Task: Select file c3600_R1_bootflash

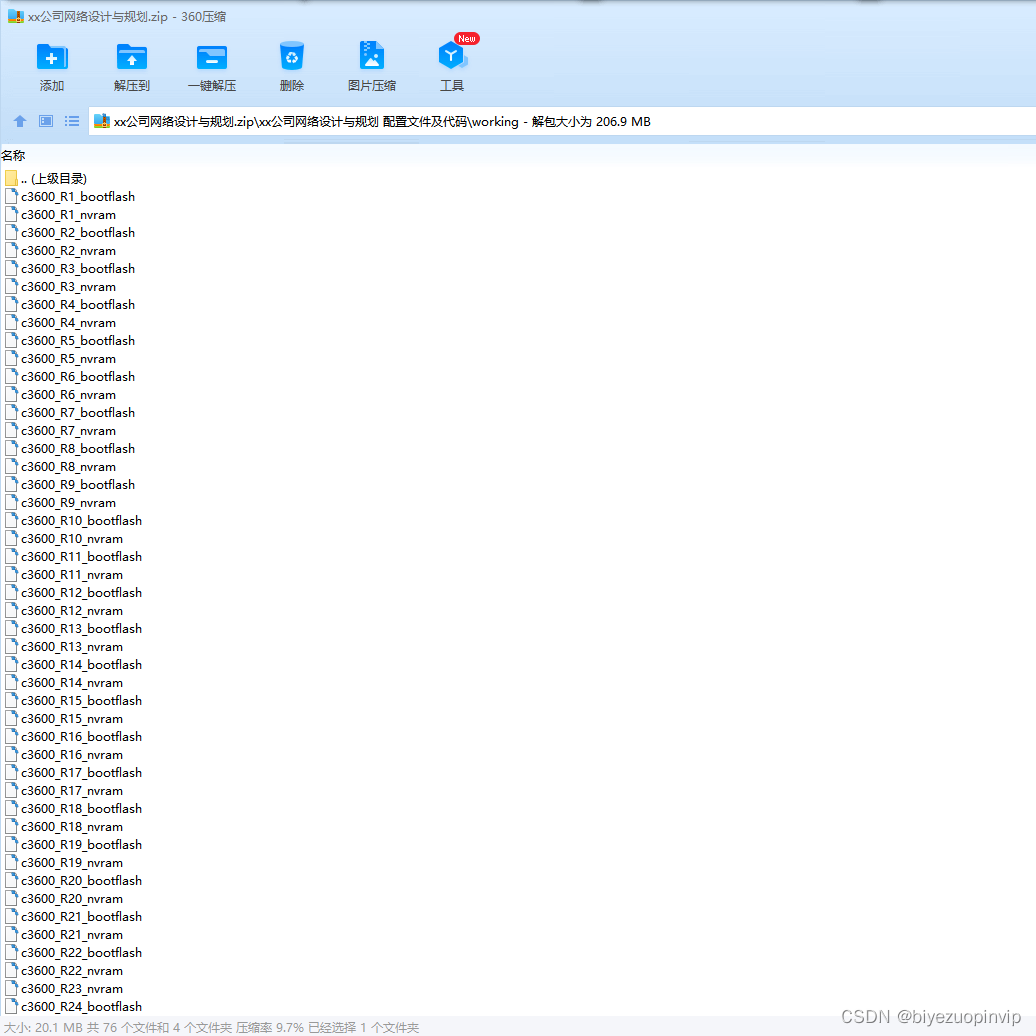Action: [70, 197]
